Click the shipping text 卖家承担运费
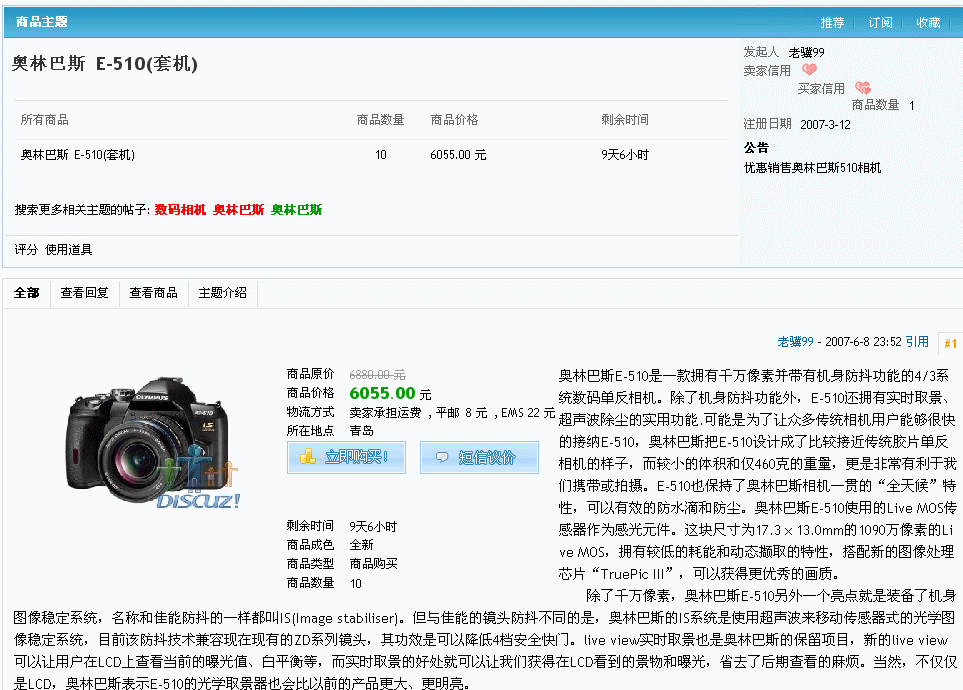This screenshot has width=963, height=690. (385, 413)
